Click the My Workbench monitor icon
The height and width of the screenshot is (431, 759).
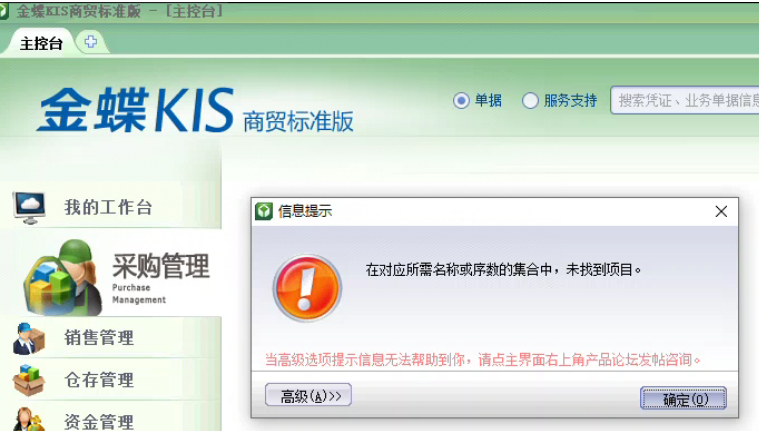30,207
